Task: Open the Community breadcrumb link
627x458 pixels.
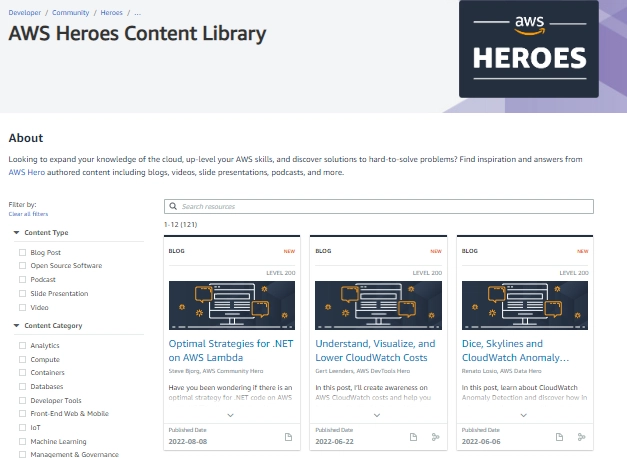Action: (70, 13)
